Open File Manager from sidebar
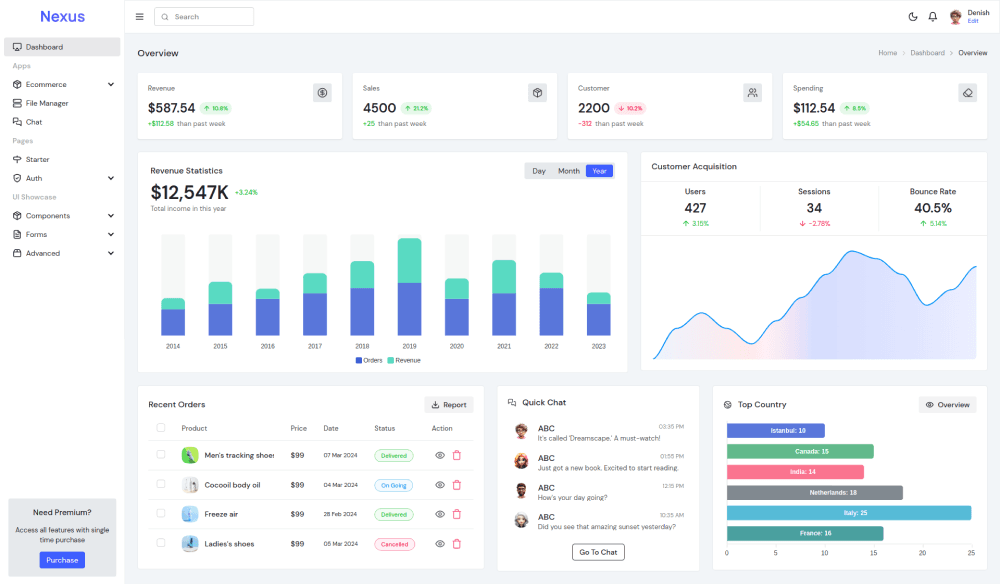Viewport: 1000px width, 585px height. pyautogui.click(x=46, y=103)
